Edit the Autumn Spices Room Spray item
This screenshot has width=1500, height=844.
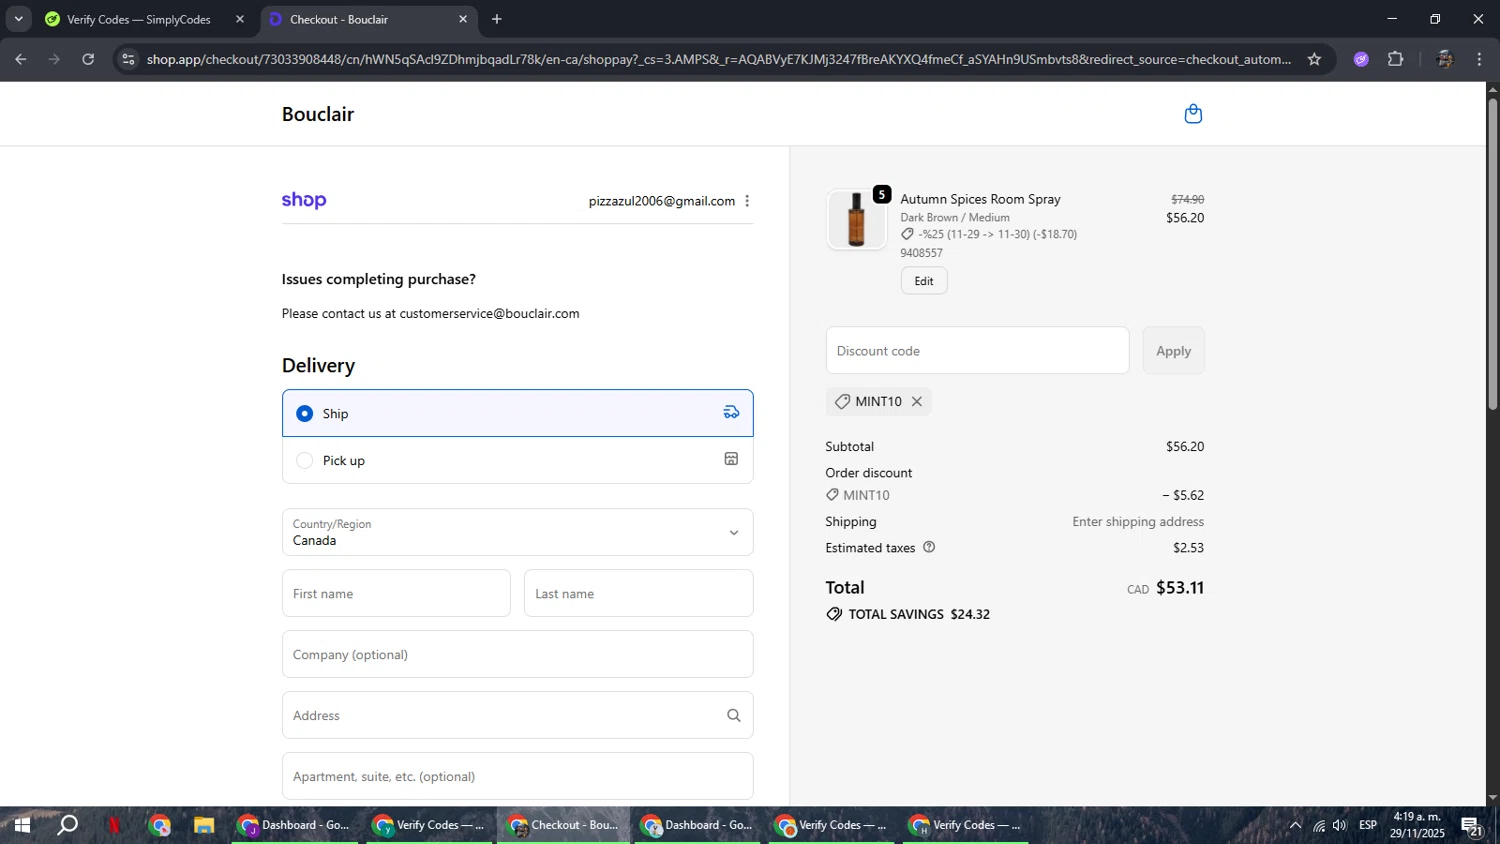923,281
